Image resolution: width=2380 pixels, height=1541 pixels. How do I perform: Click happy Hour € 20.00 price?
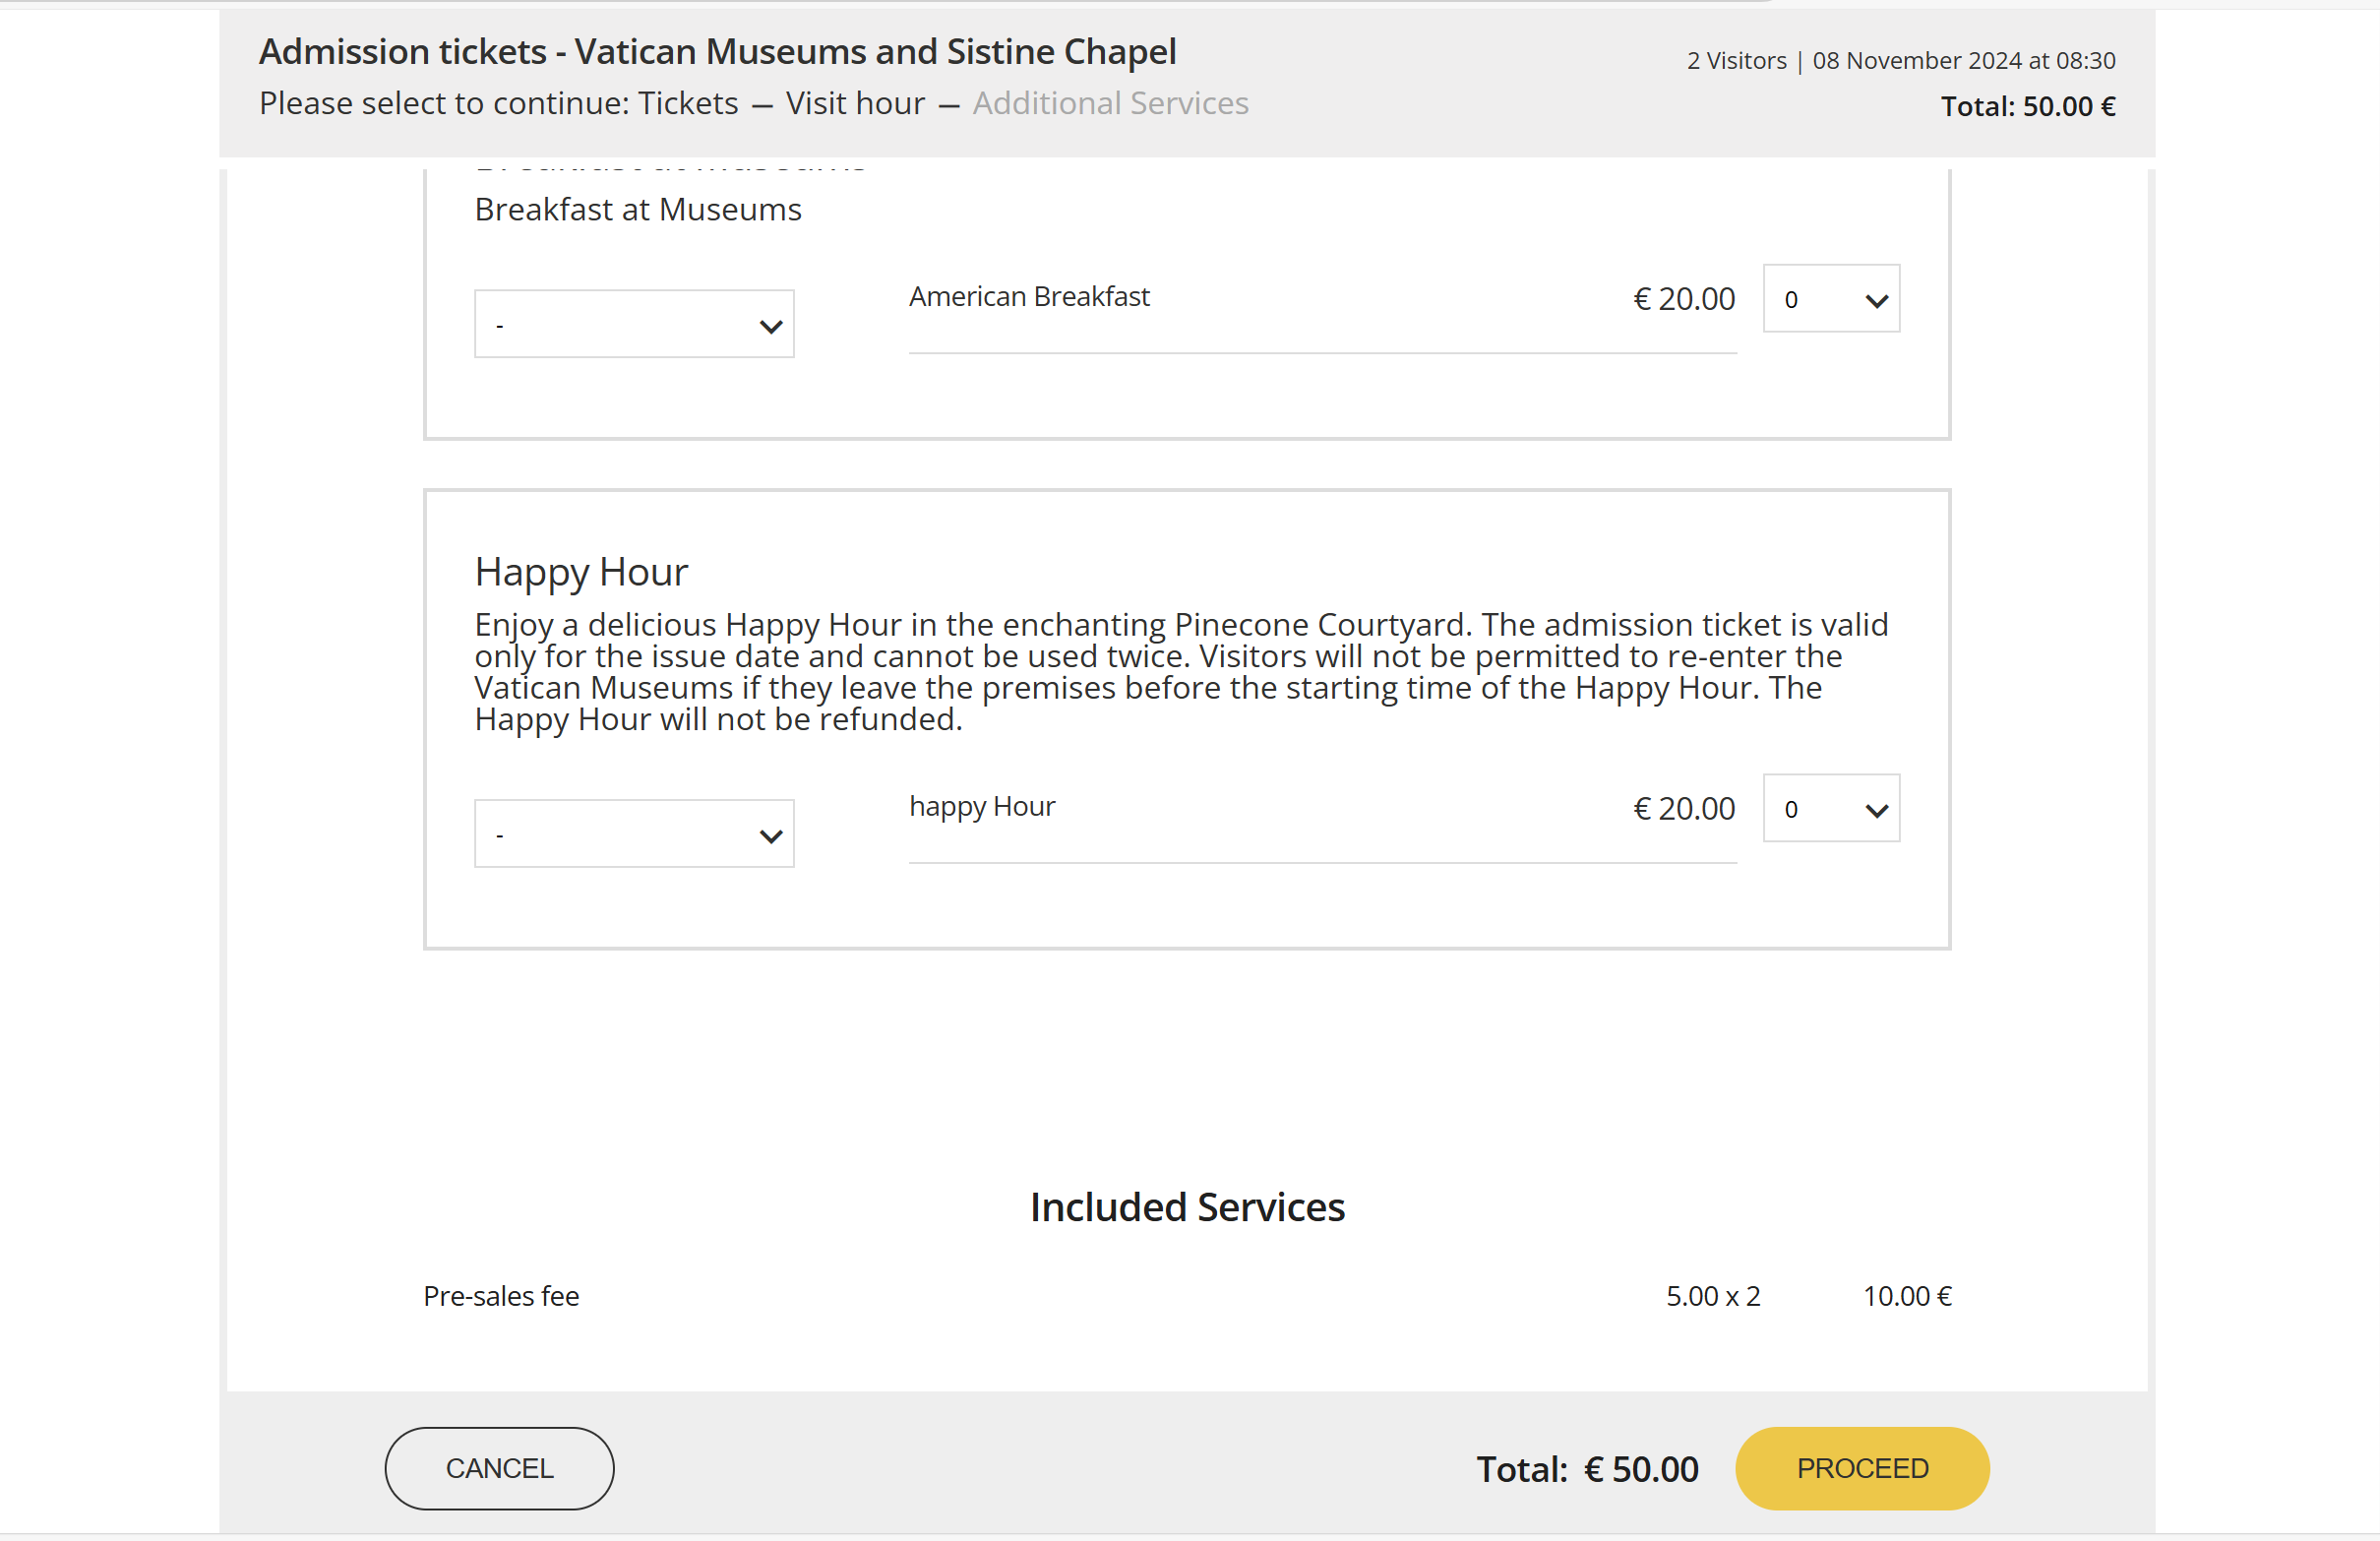tap(1683, 808)
